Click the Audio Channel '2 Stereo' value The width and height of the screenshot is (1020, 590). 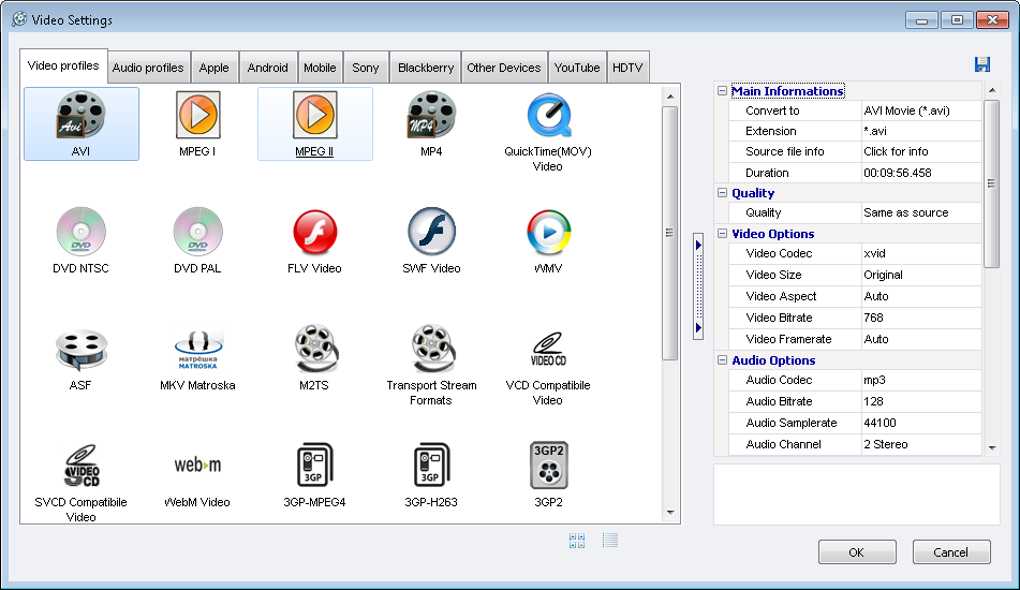click(921, 444)
